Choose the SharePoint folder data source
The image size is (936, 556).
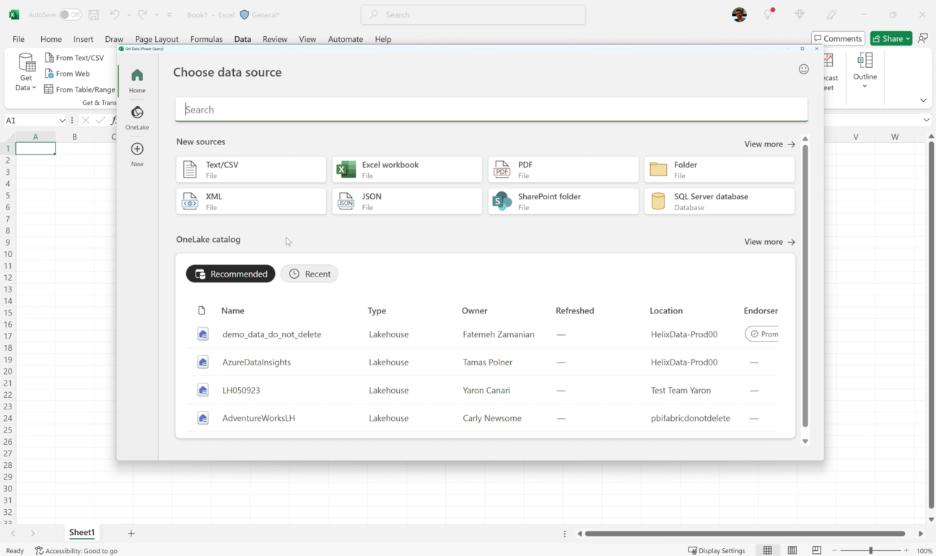click(x=563, y=201)
